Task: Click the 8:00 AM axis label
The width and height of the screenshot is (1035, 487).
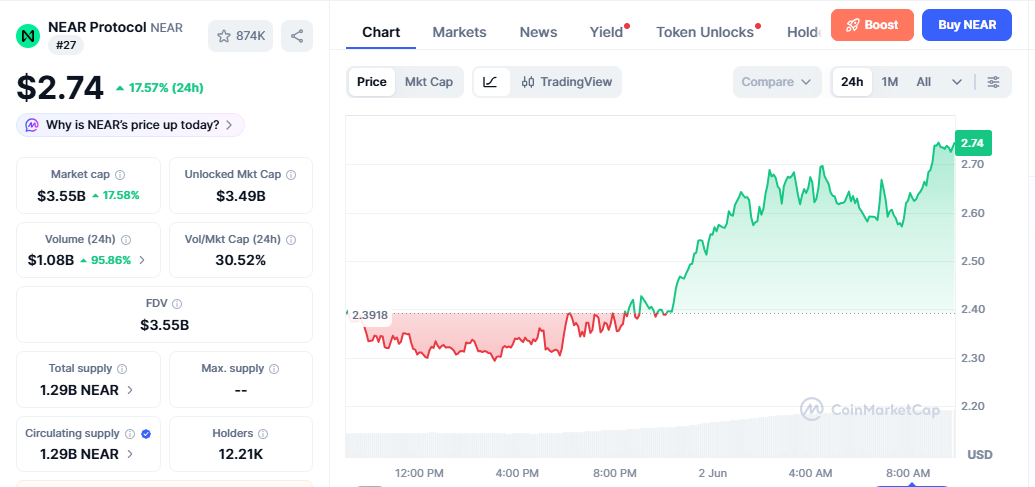Action: click(x=907, y=473)
